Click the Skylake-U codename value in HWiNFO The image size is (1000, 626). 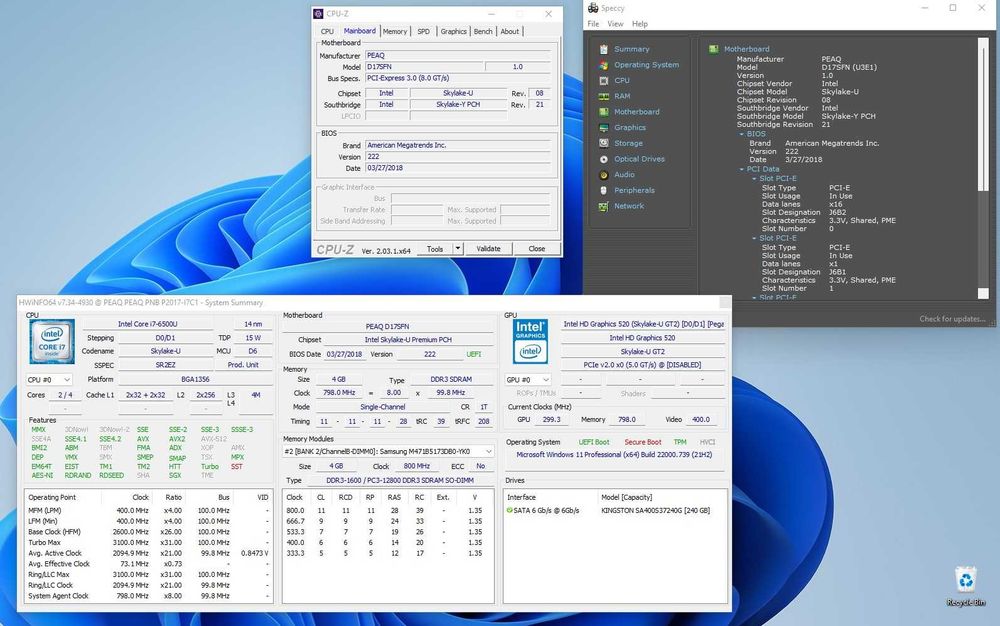tap(165, 351)
